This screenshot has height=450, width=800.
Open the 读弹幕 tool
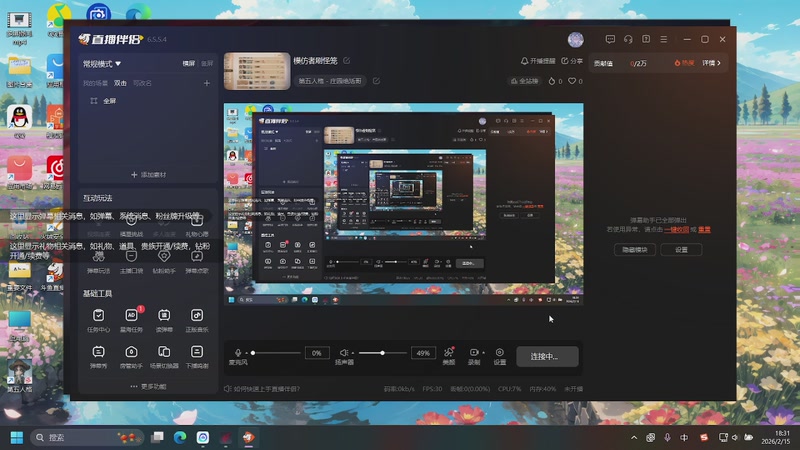(x=164, y=320)
